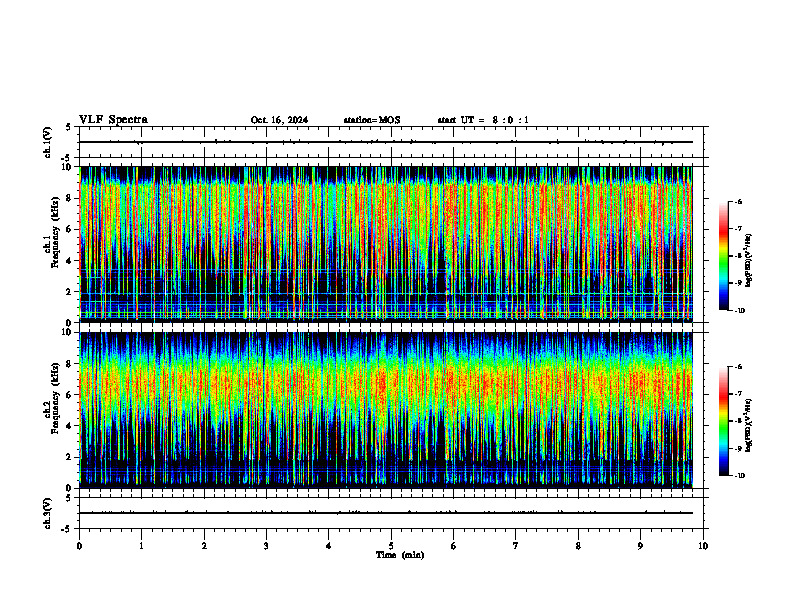Click inside the ch.1 frequency spectrogram
The image size is (792, 612).
391,244
